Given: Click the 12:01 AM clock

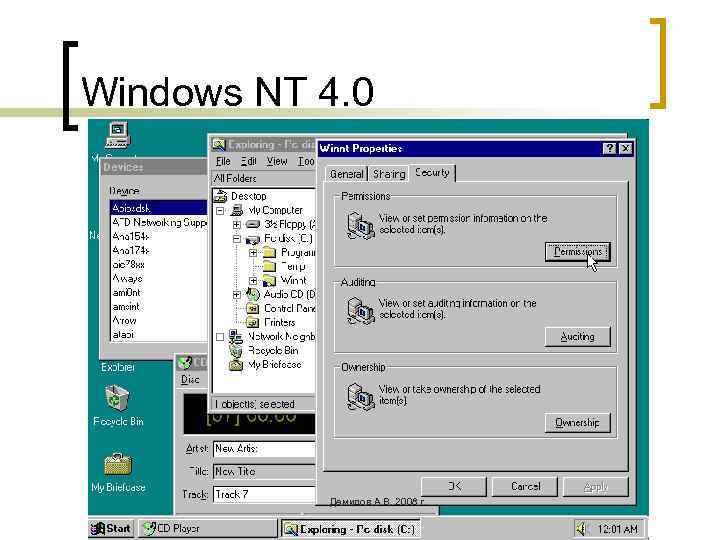Looking at the screenshot, I should [x=618, y=529].
